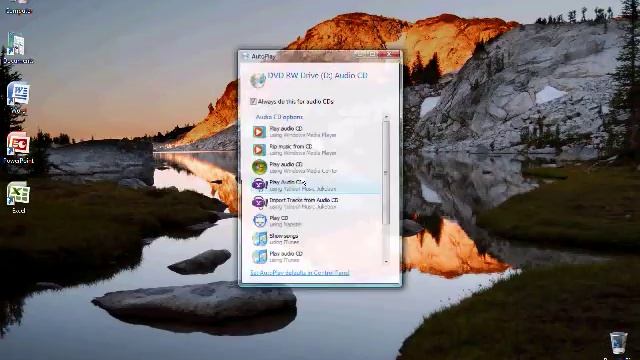This screenshot has height=360, width=640.
Task: Select the Word desktop shortcut
Action: pos(18,98)
